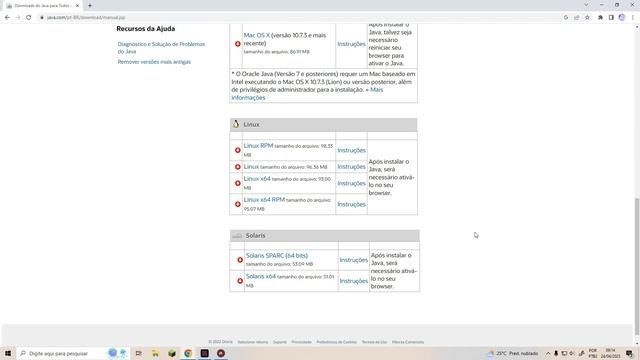This screenshot has width=640, height=360.
Task: Click the browser forward arrow
Action: (18, 18)
